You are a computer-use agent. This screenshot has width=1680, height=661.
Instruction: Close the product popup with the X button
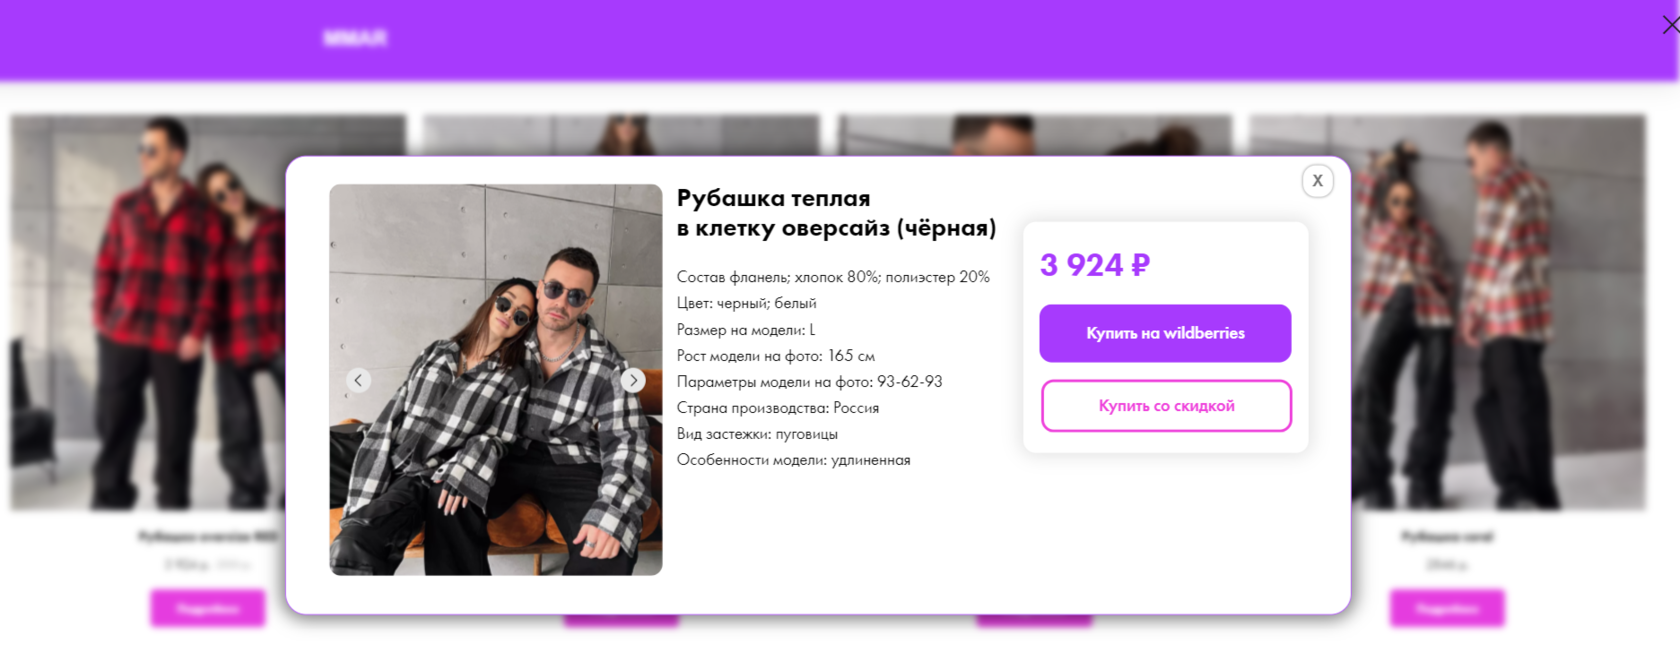click(1317, 181)
